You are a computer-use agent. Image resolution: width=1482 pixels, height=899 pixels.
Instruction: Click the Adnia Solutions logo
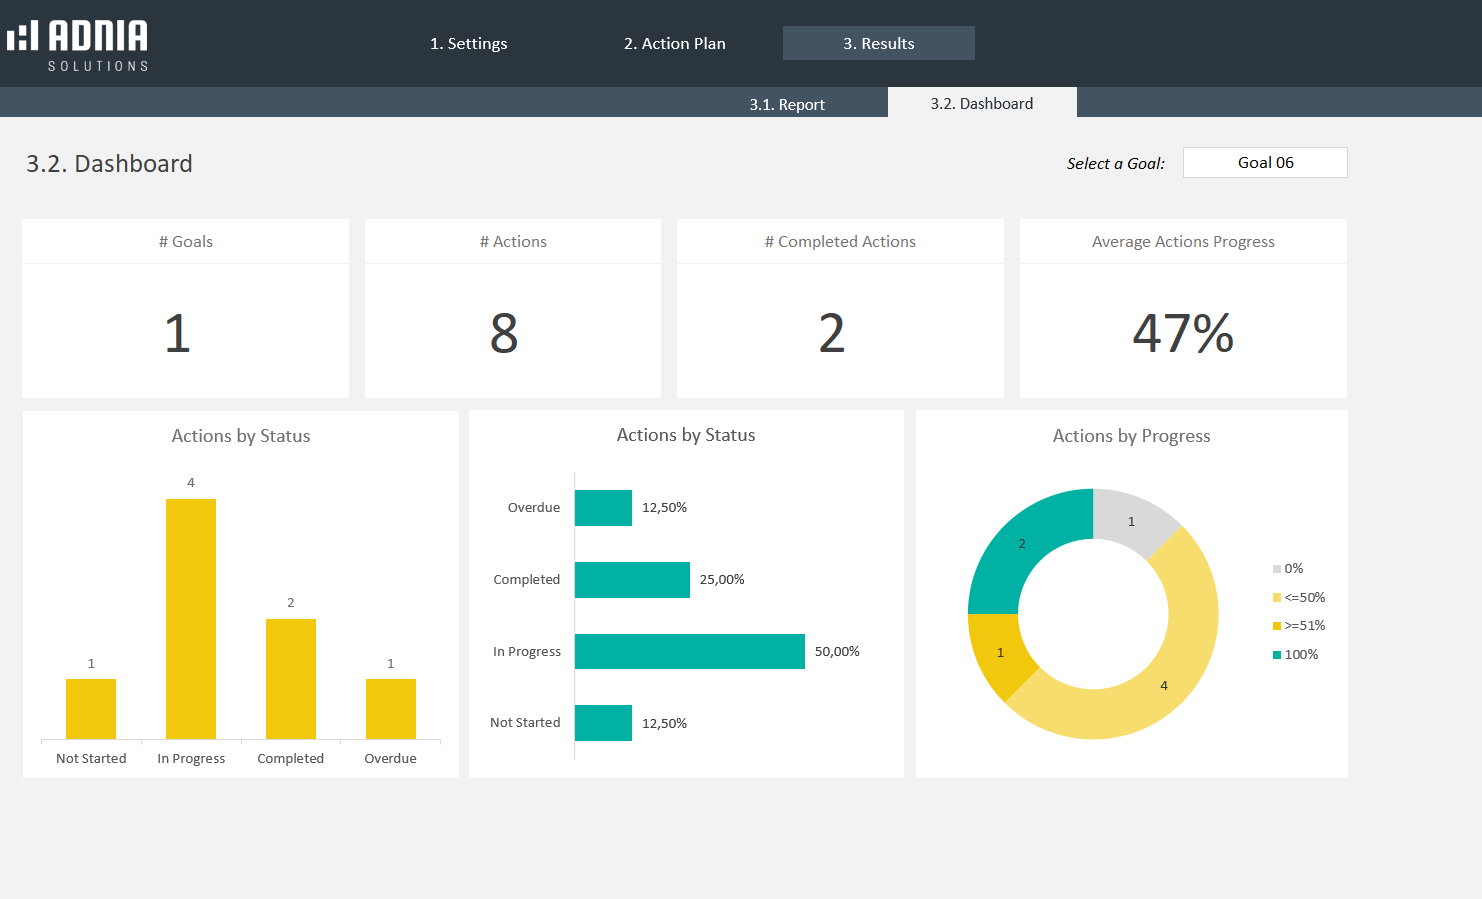(78, 44)
